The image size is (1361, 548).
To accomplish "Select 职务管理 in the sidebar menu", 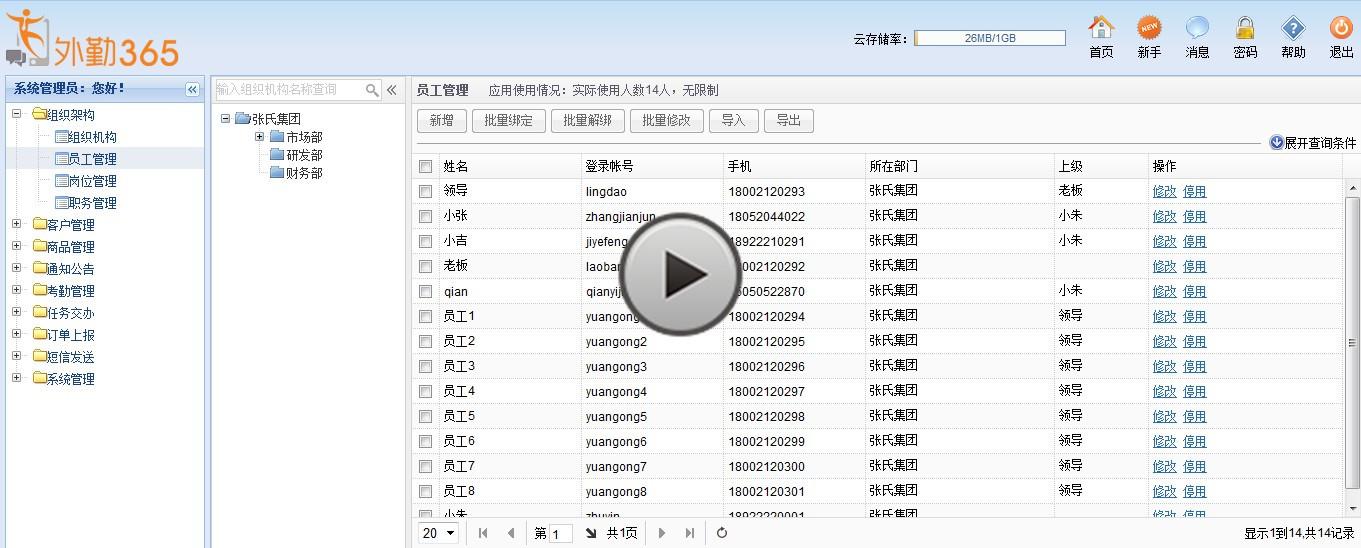I will click(x=92, y=203).
